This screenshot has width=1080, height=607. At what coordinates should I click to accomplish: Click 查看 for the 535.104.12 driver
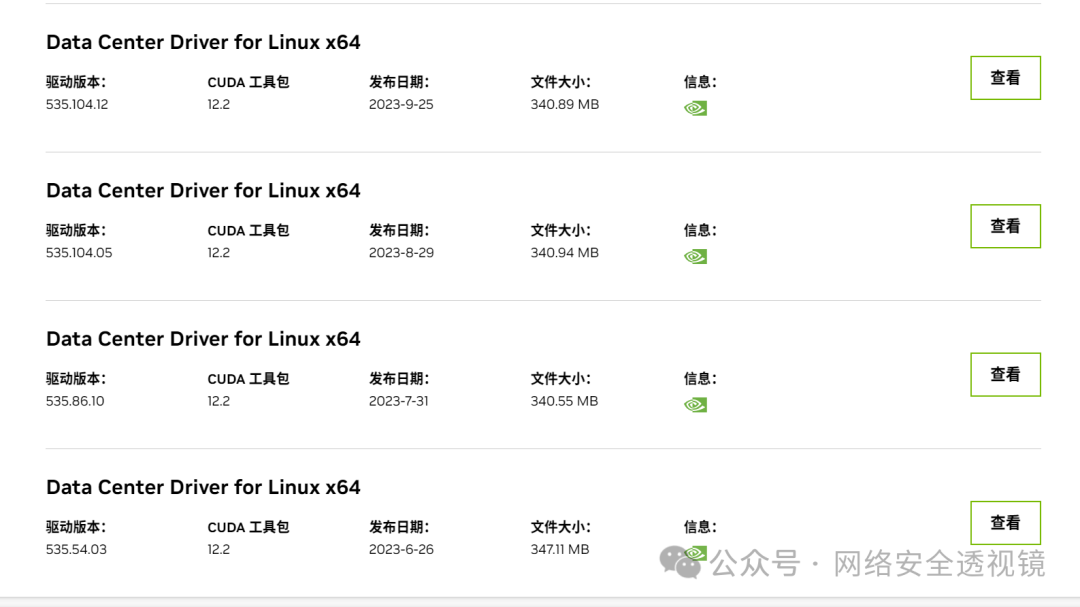[1005, 77]
